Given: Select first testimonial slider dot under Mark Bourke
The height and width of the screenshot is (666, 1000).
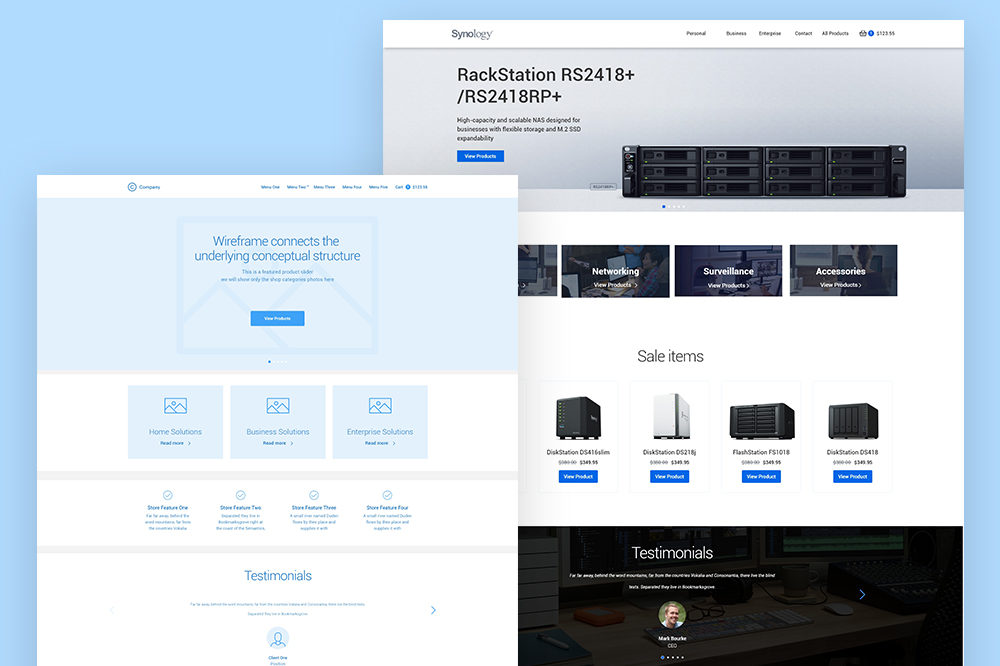Looking at the screenshot, I should 663,657.
